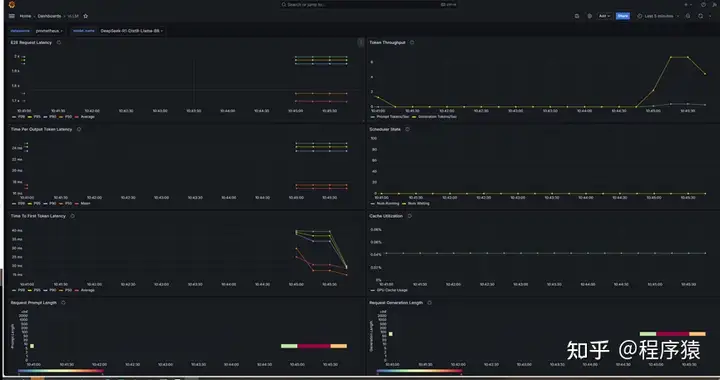
Task: Open the three-dot menu of the E2E Request Latency panel
Action: coord(361,42)
